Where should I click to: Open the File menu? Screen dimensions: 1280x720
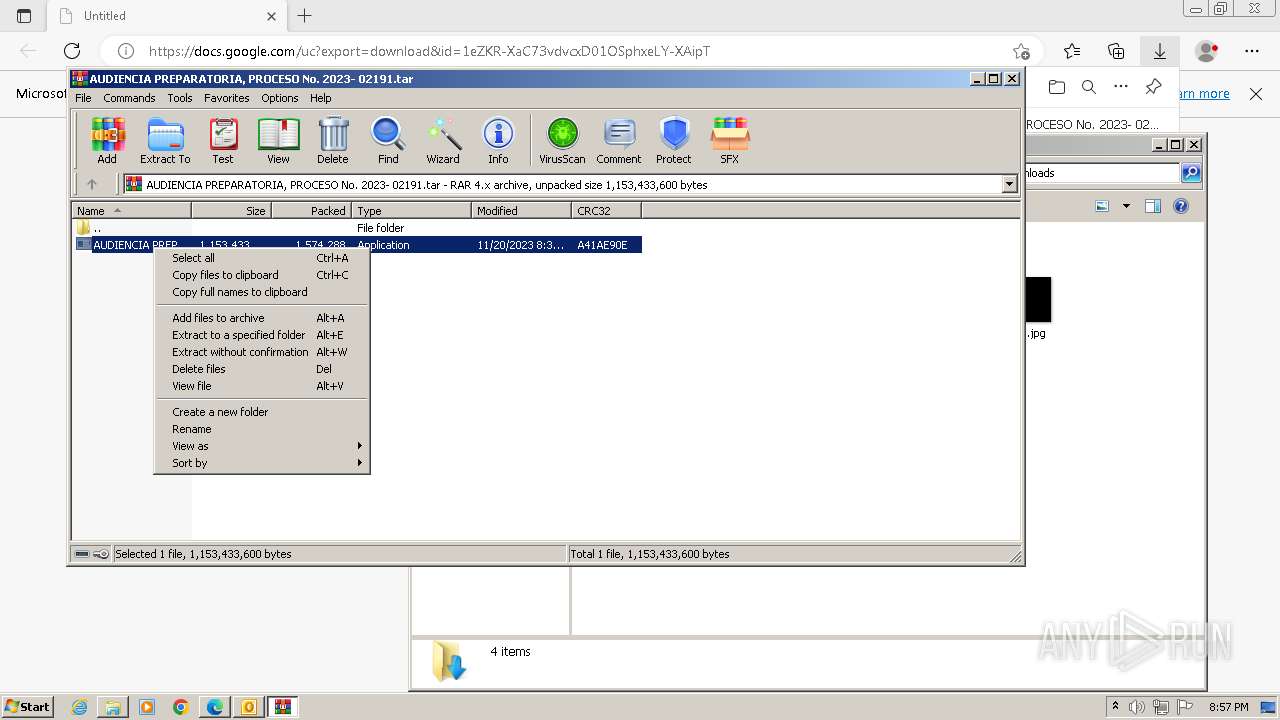click(x=83, y=98)
